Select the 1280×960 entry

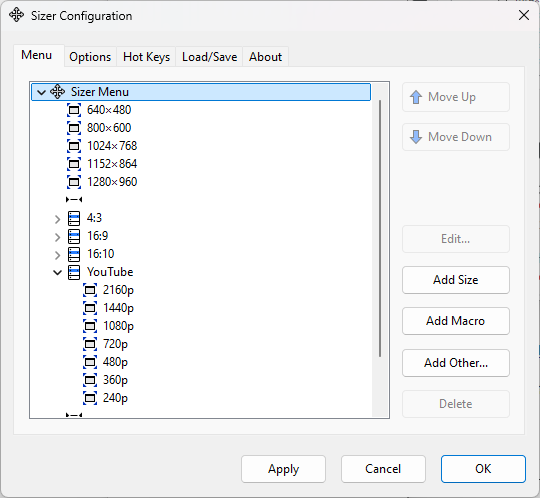click(112, 181)
